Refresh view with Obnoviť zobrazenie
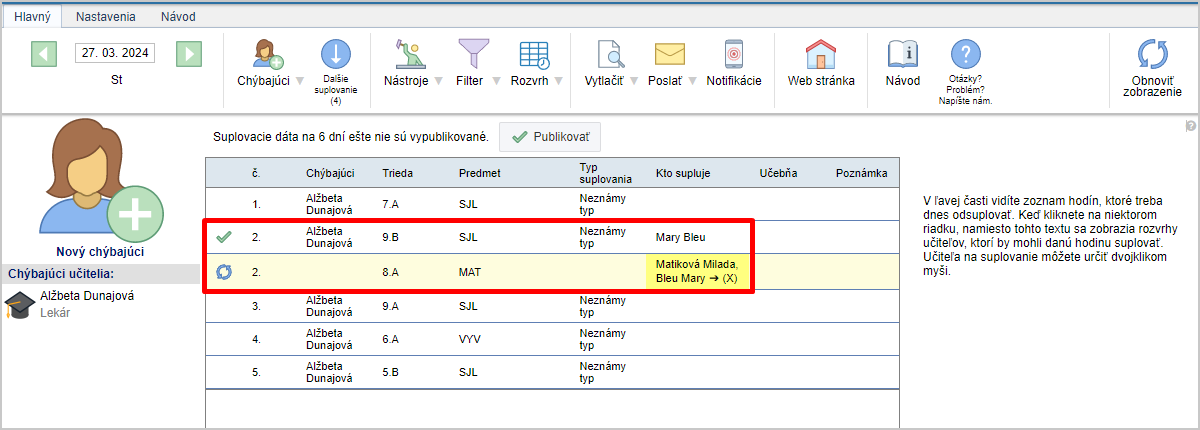 (x=1152, y=55)
